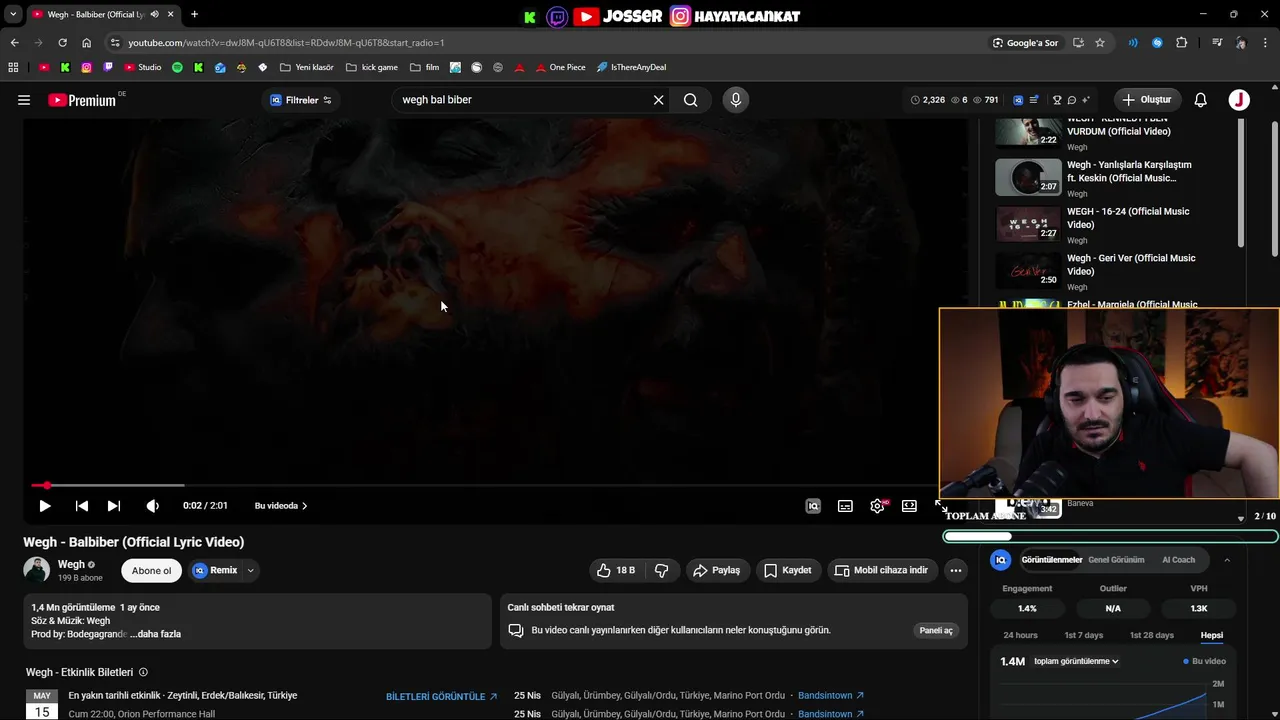Select Genel Görünüm tab in vidIQ
Screen dimensions: 1280x720
tap(1116, 560)
